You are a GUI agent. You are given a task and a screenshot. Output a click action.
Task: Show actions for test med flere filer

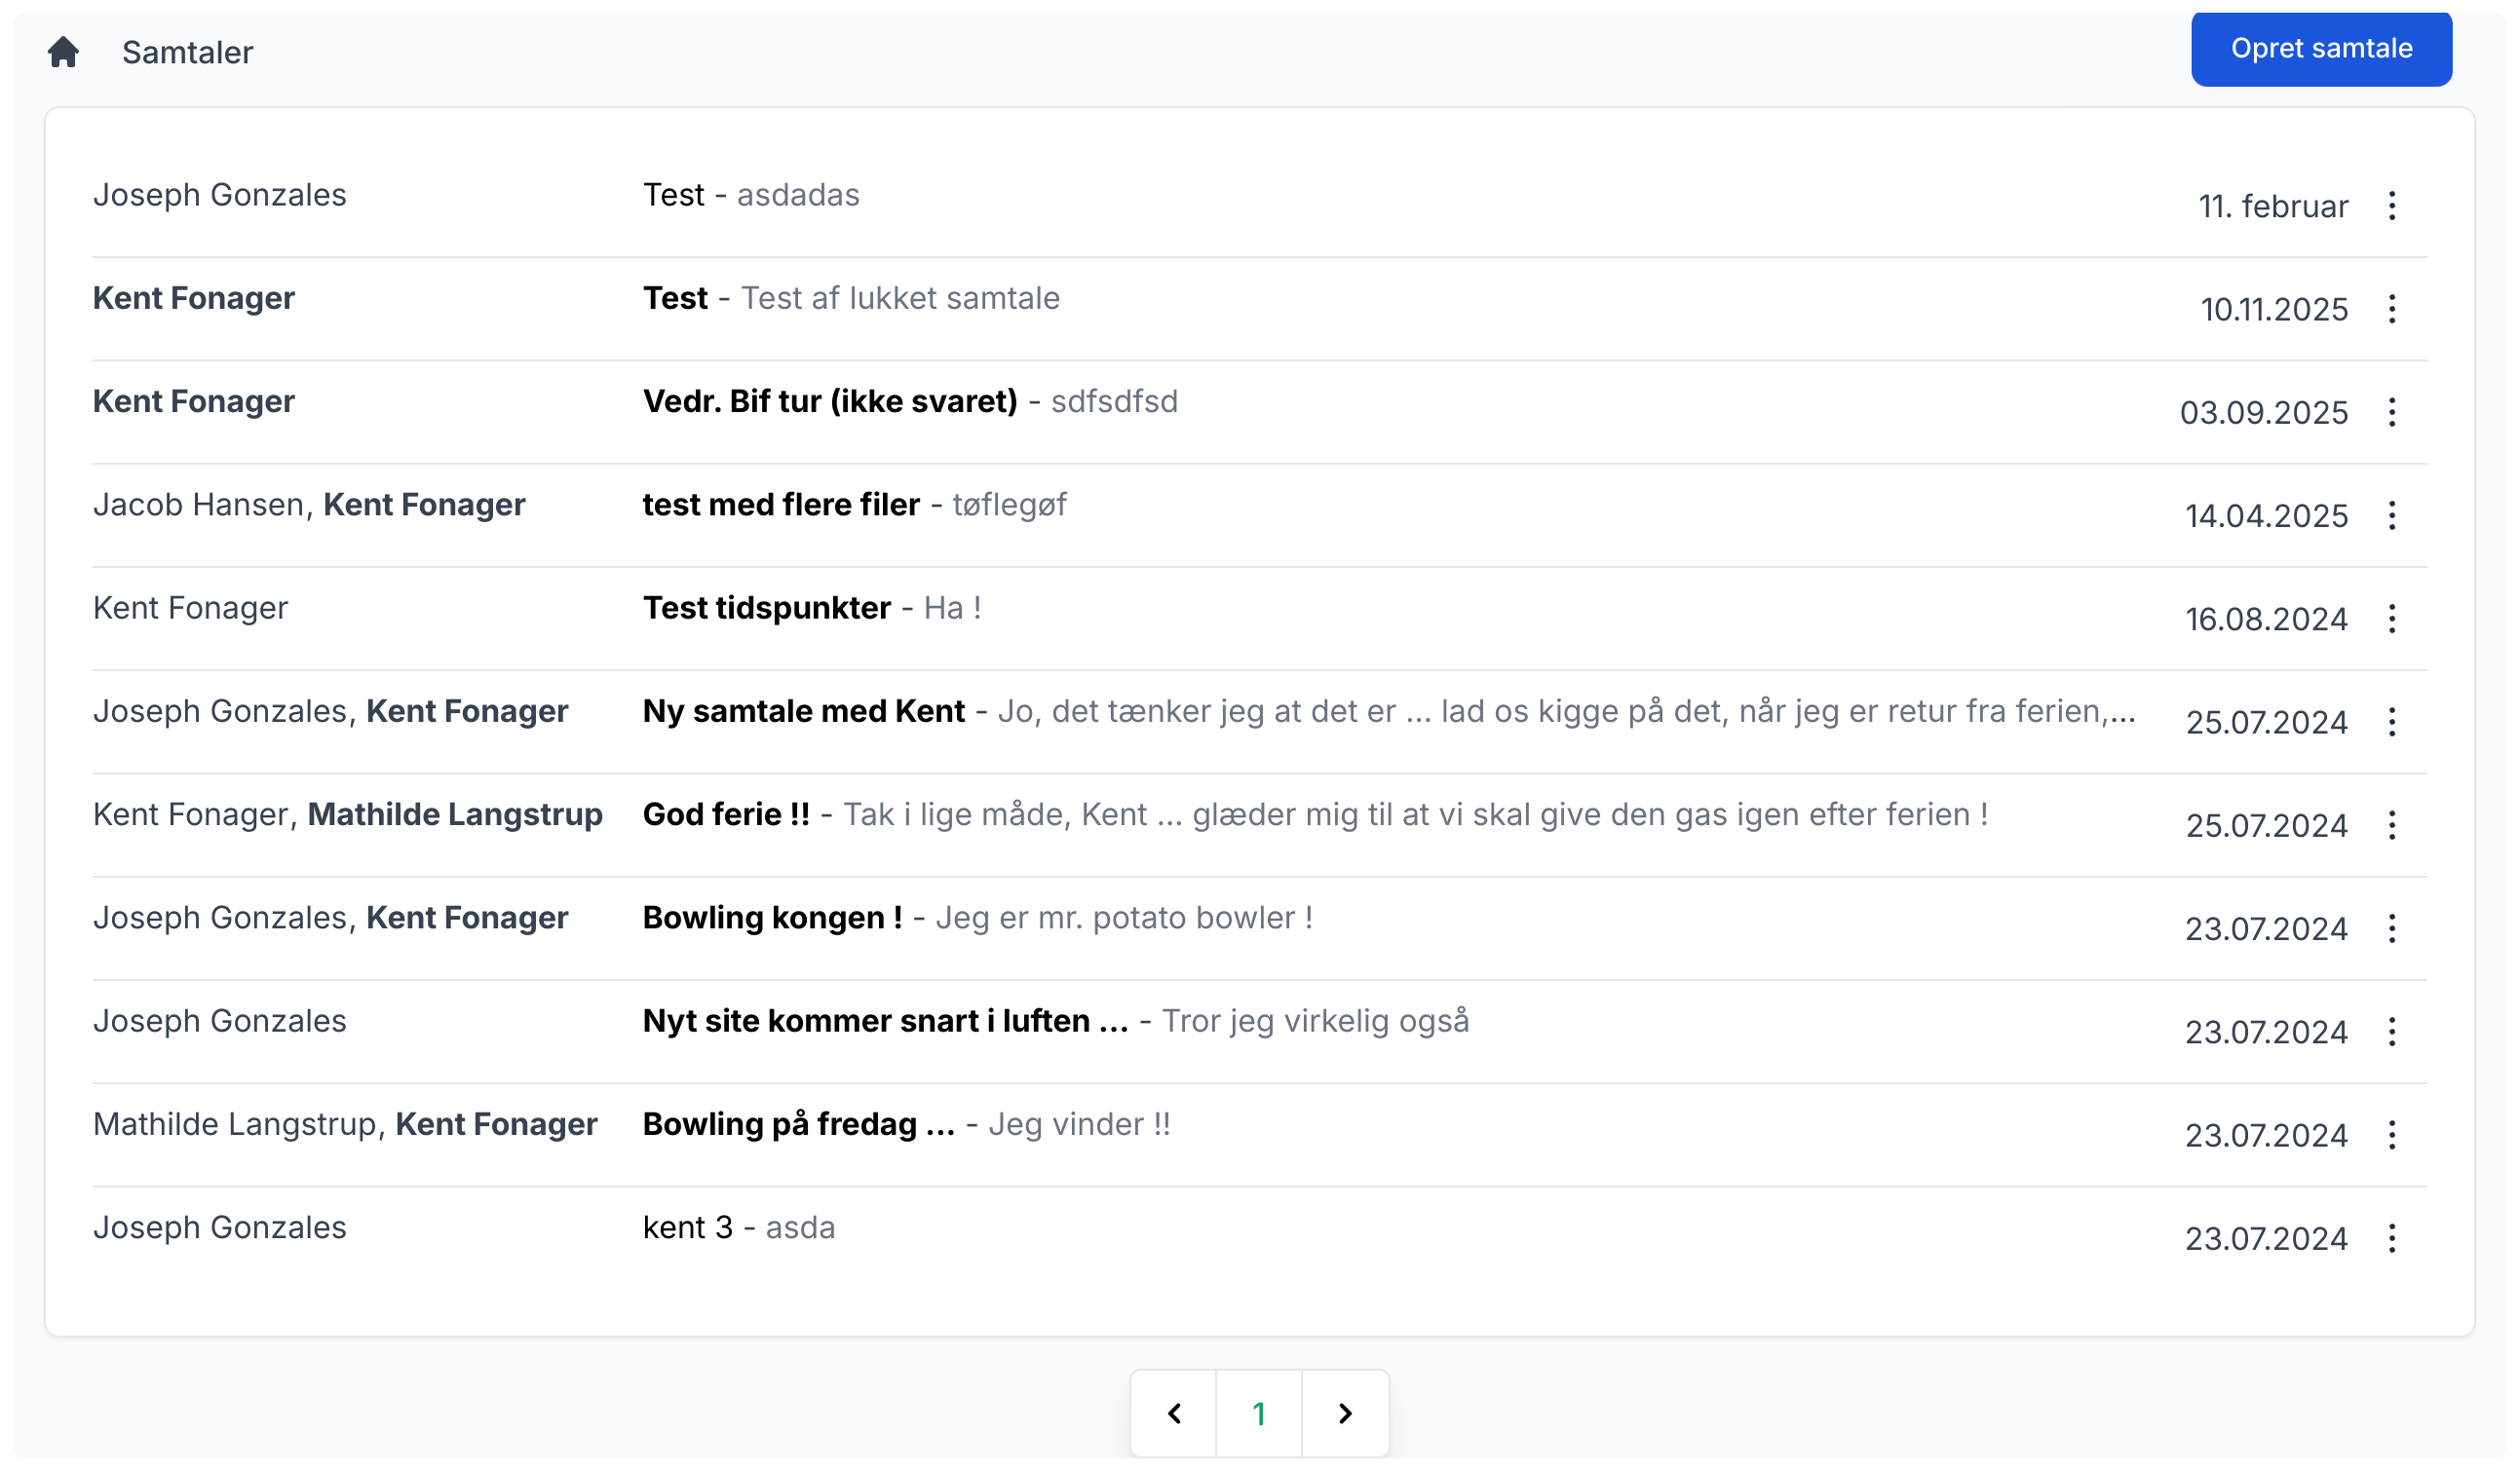pyautogui.click(x=2391, y=516)
